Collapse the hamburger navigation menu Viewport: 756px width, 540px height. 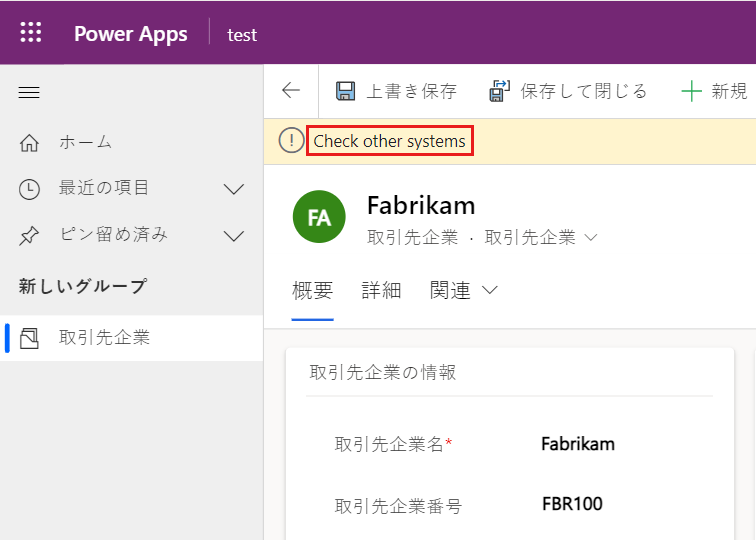coord(30,92)
